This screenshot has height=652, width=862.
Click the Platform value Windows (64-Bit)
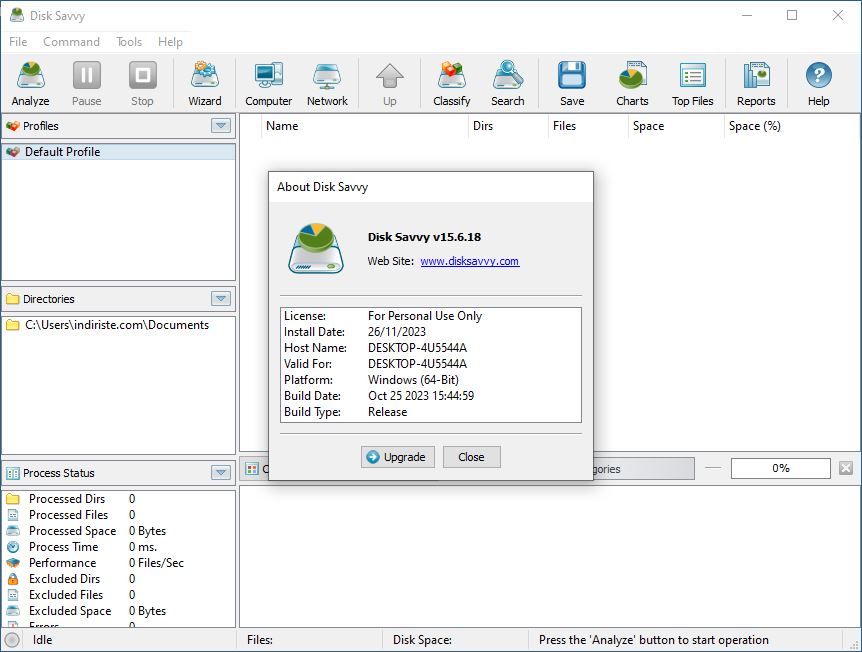[x=413, y=380]
